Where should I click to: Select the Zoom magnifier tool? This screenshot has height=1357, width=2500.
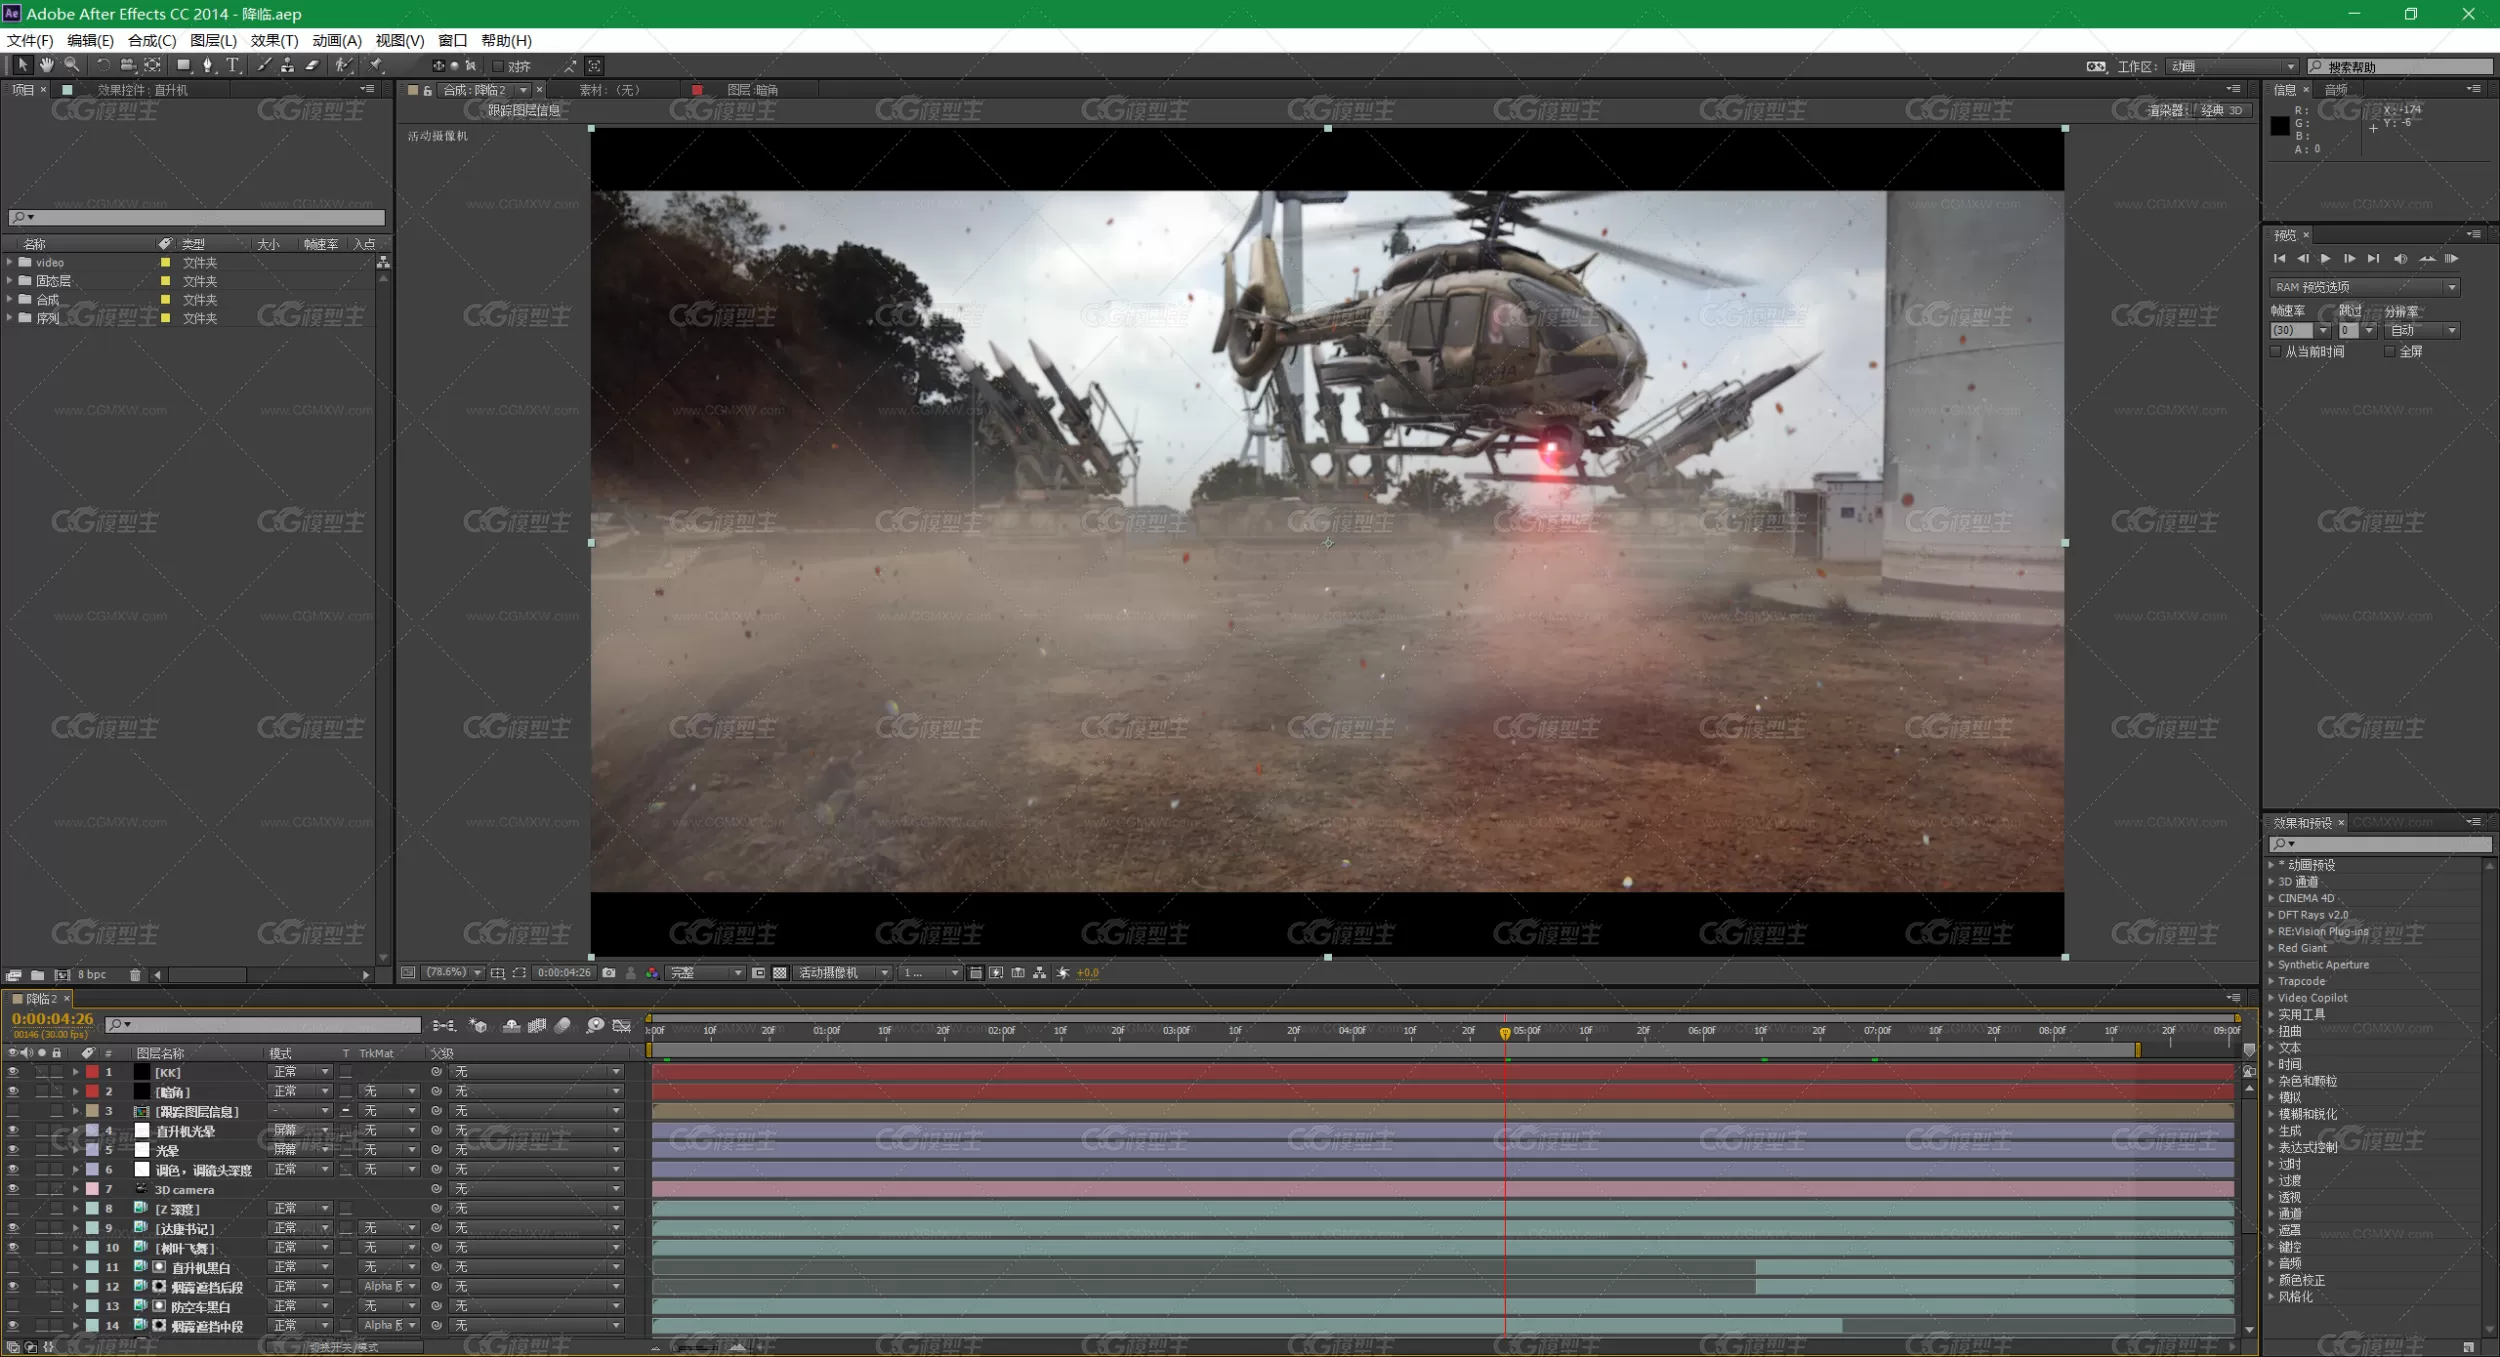pyautogui.click(x=72, y=65)
